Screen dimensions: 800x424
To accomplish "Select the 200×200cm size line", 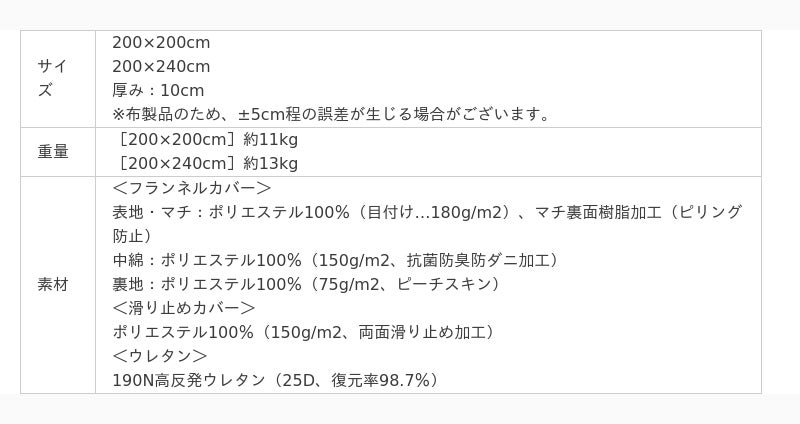I will pyautogui.click(x=161, y=43).
